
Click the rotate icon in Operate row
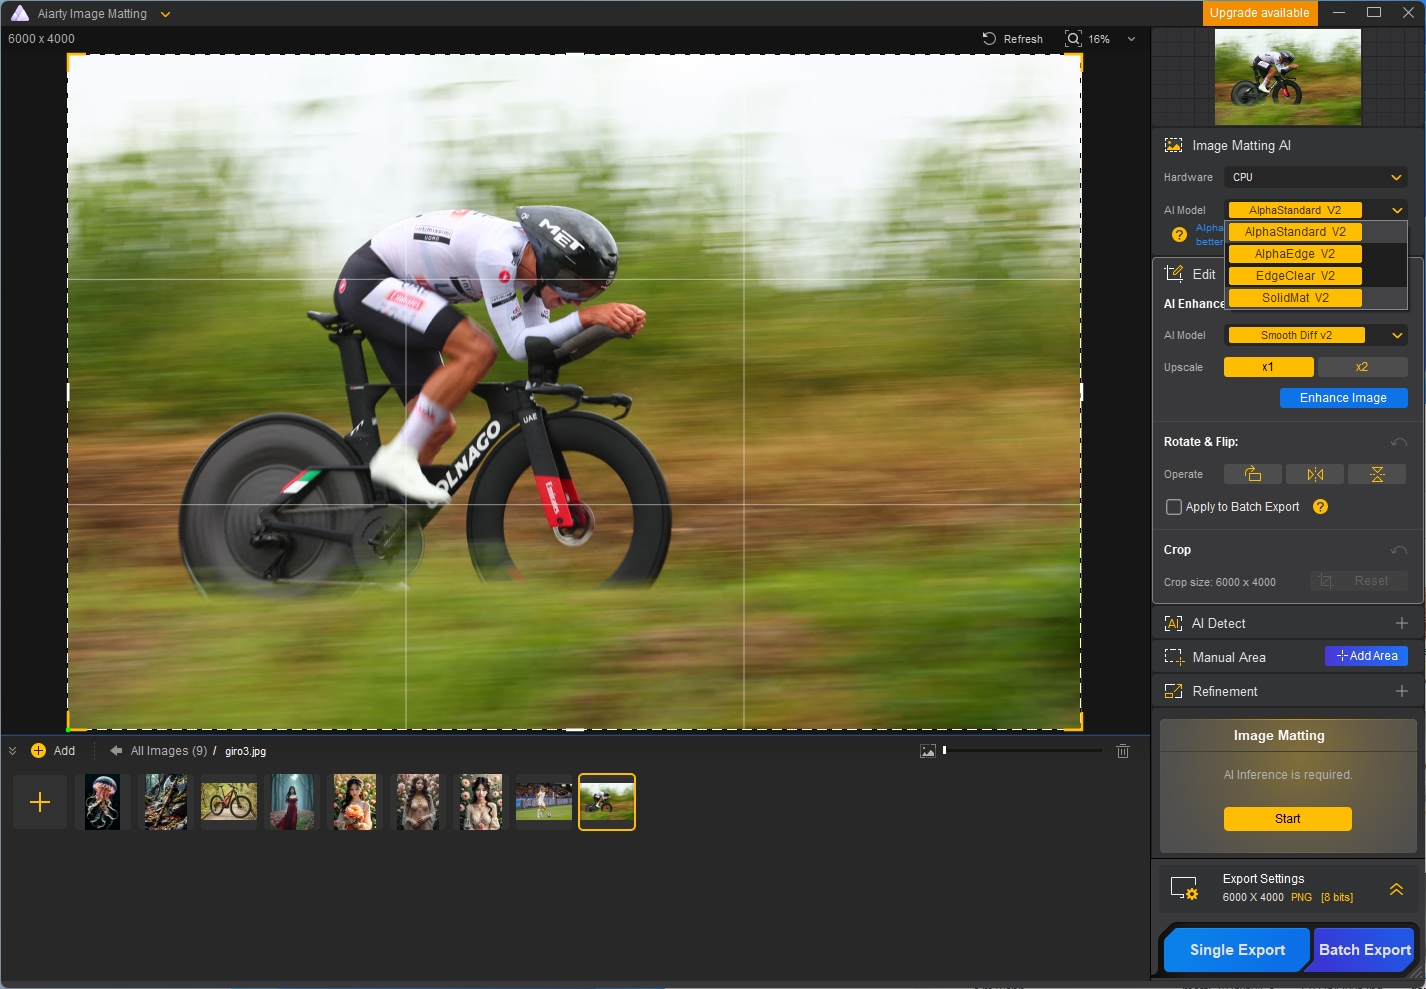(1253, 474)
